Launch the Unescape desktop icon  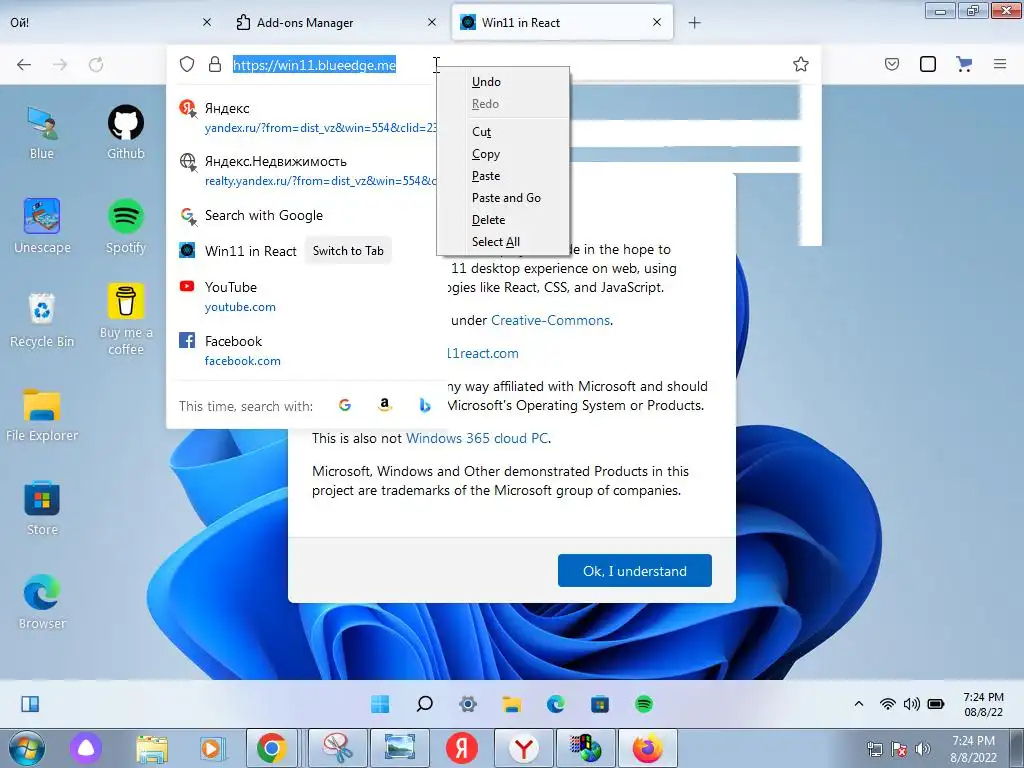[42, 227]
